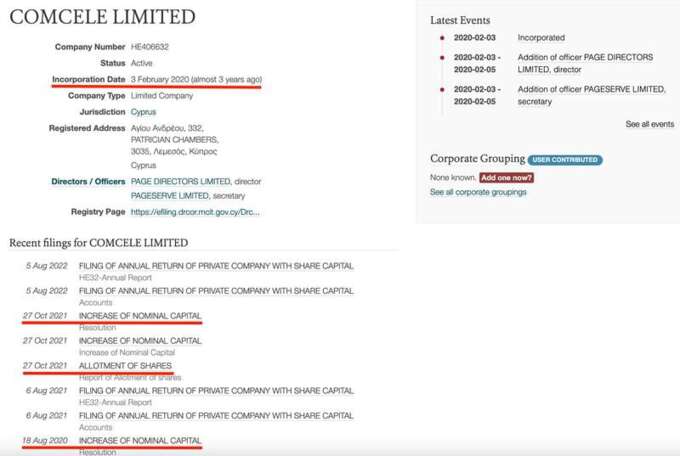Open second 27 Oct 2021 Increase of Nominal Capital filing
The width and height of the screenshot is (680, 456).
(x=140, y=341)
